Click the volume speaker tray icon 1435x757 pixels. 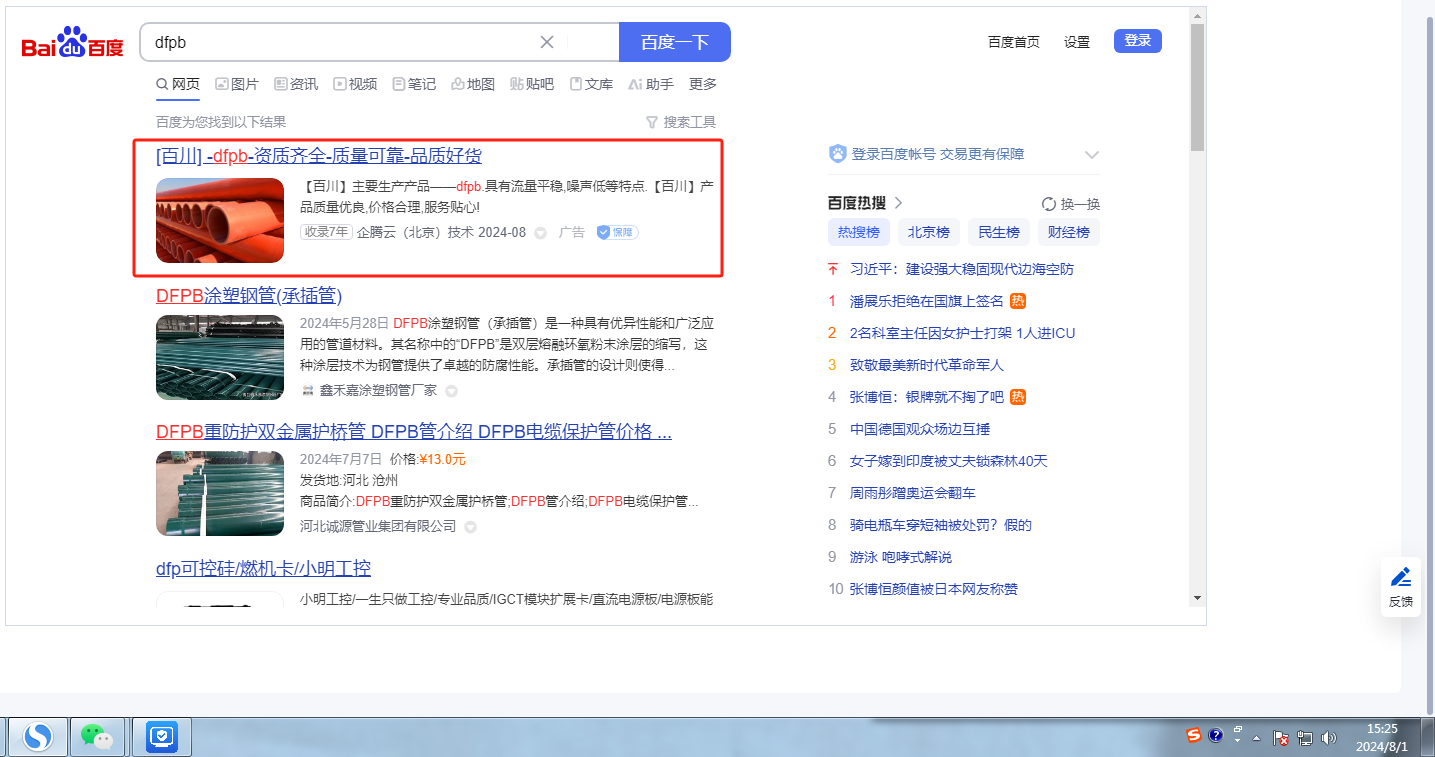coord(1329,738)
